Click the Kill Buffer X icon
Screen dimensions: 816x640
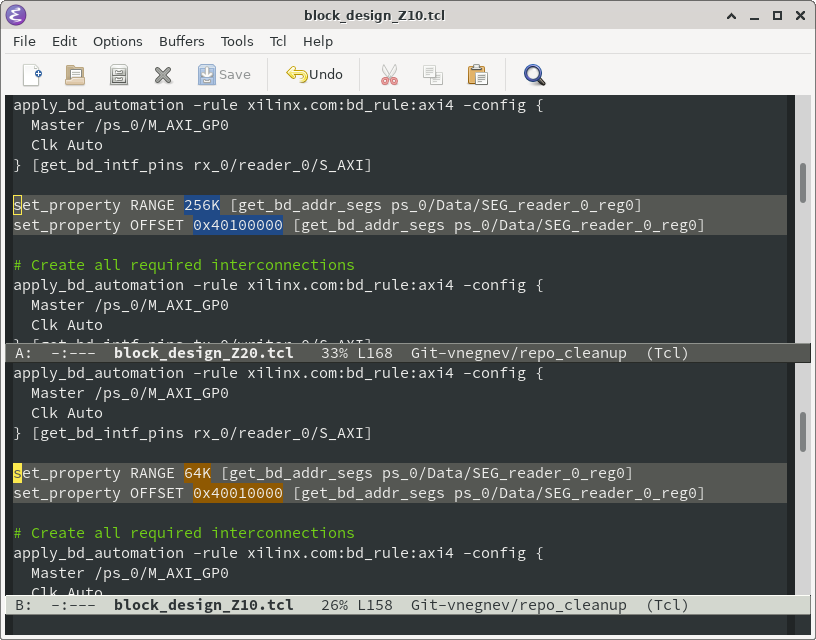click(163, 75)
